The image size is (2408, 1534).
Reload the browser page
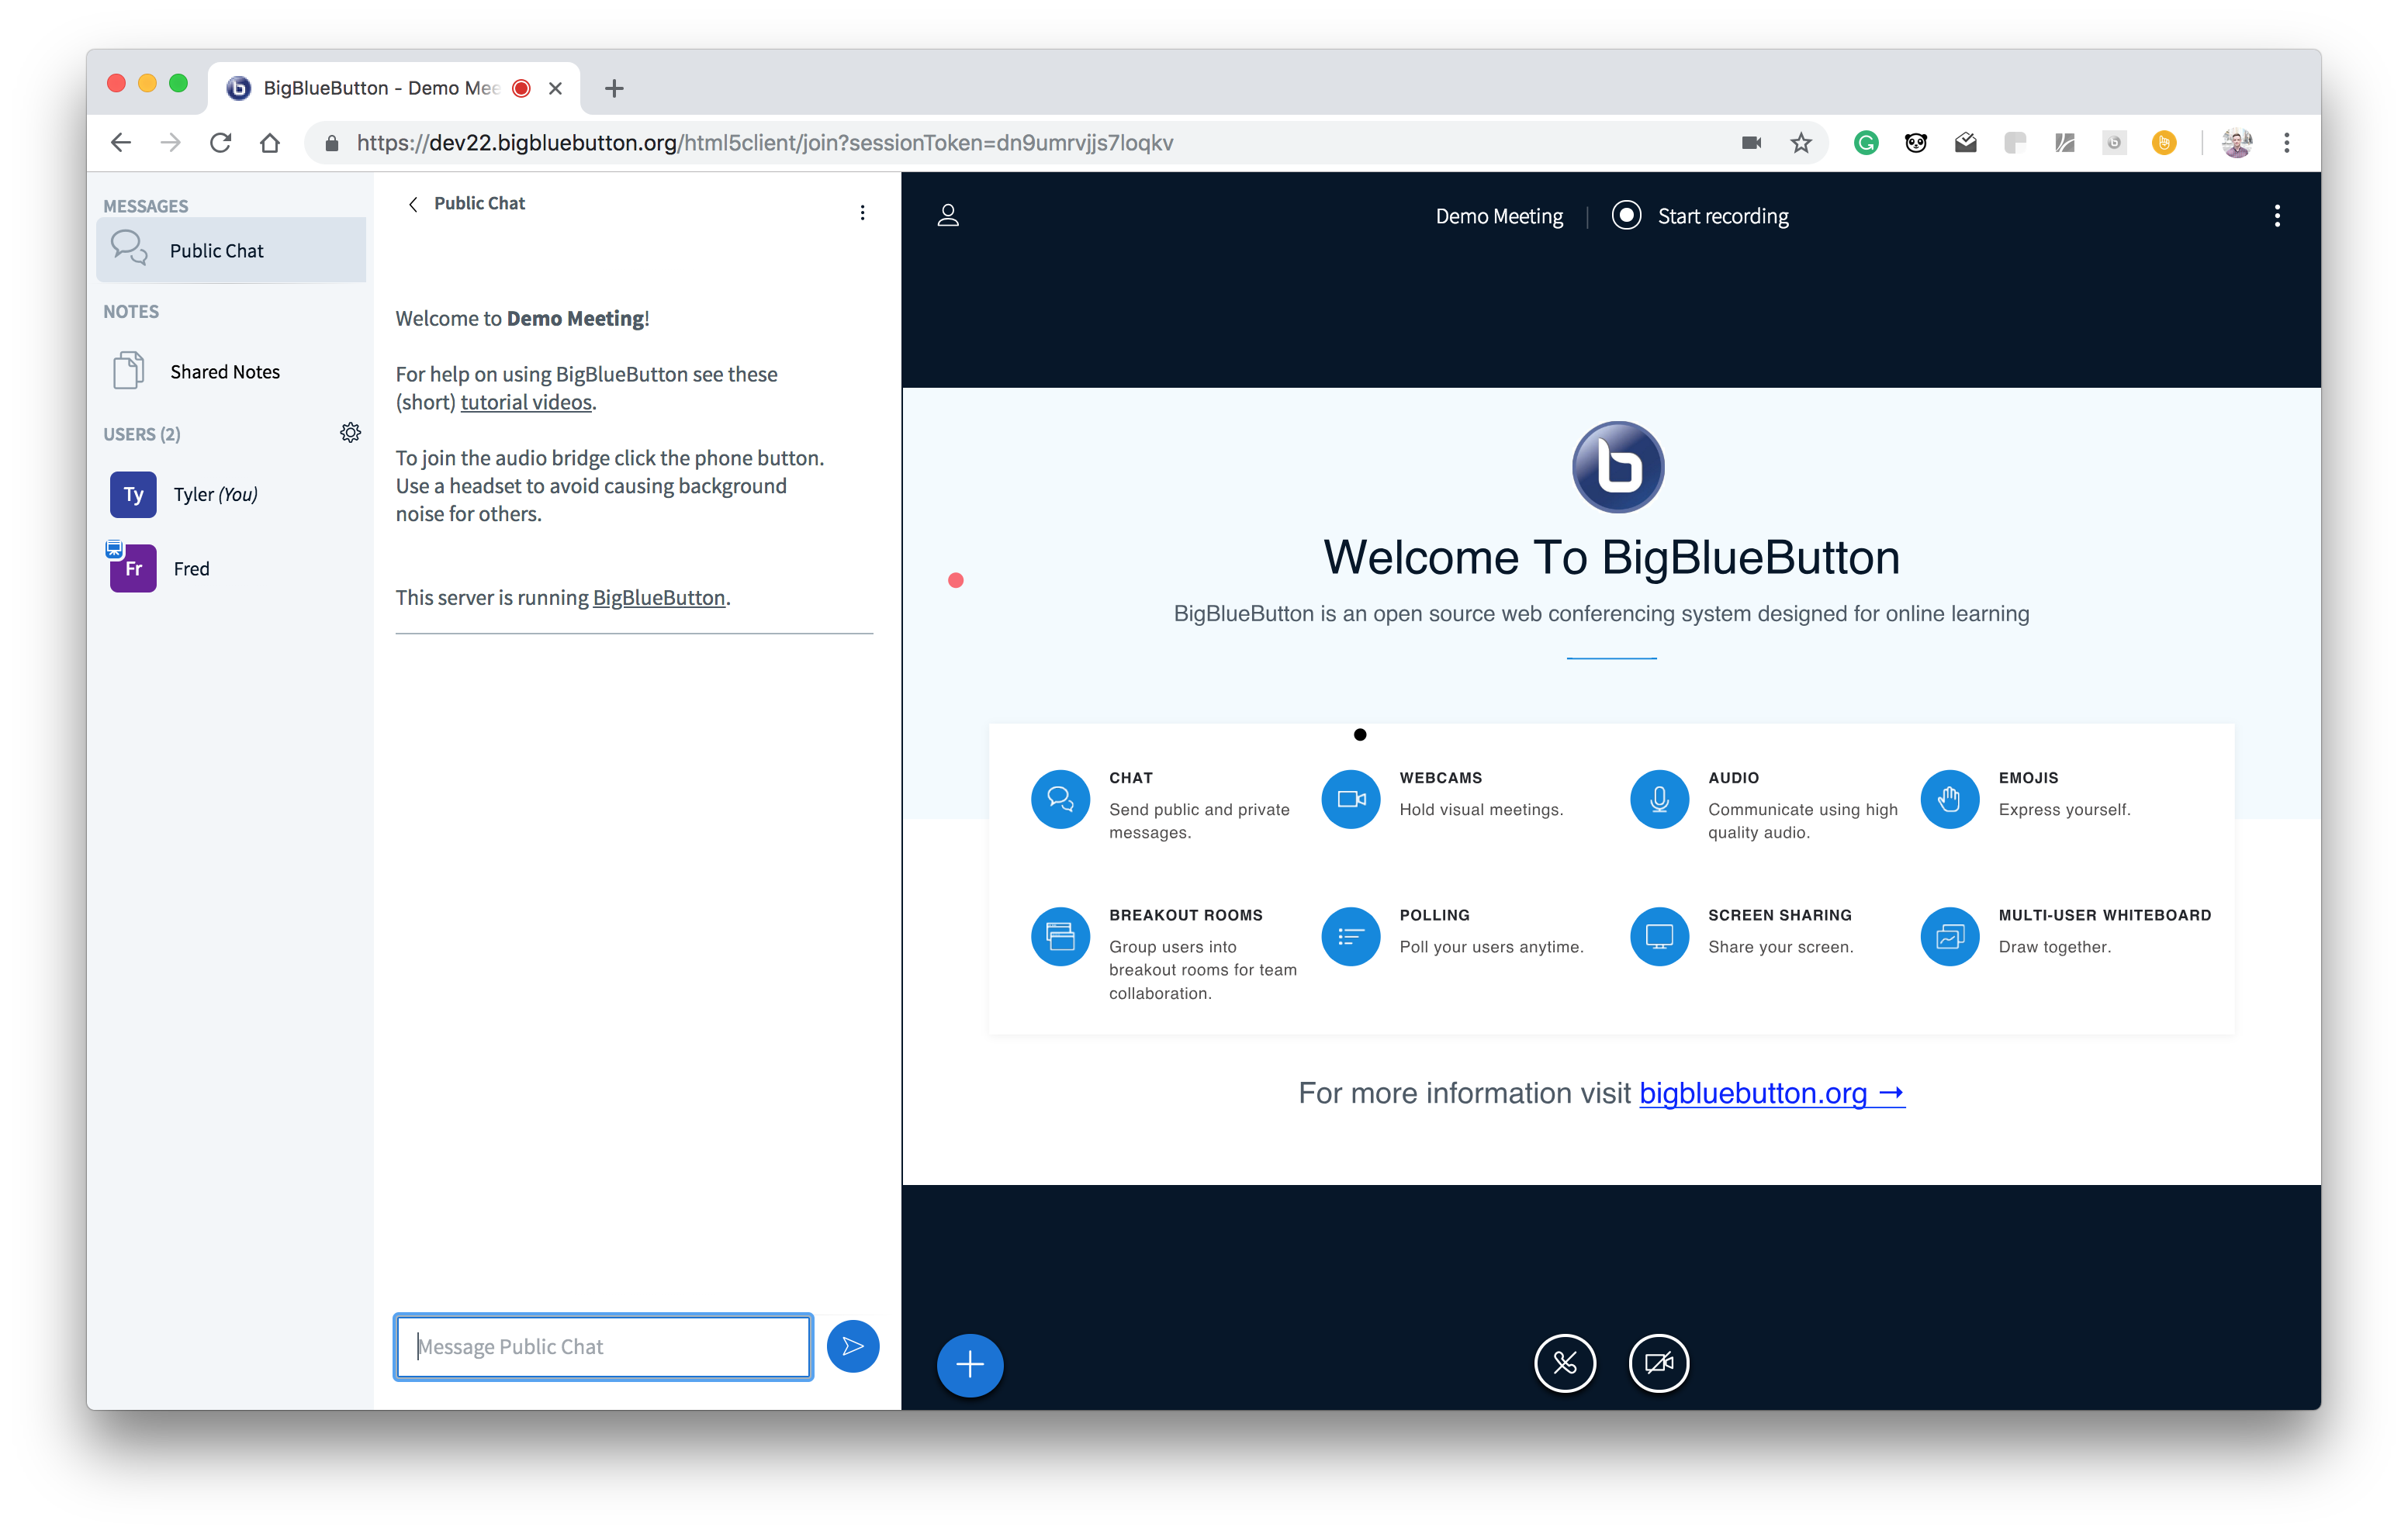click(x=220, y=142)
